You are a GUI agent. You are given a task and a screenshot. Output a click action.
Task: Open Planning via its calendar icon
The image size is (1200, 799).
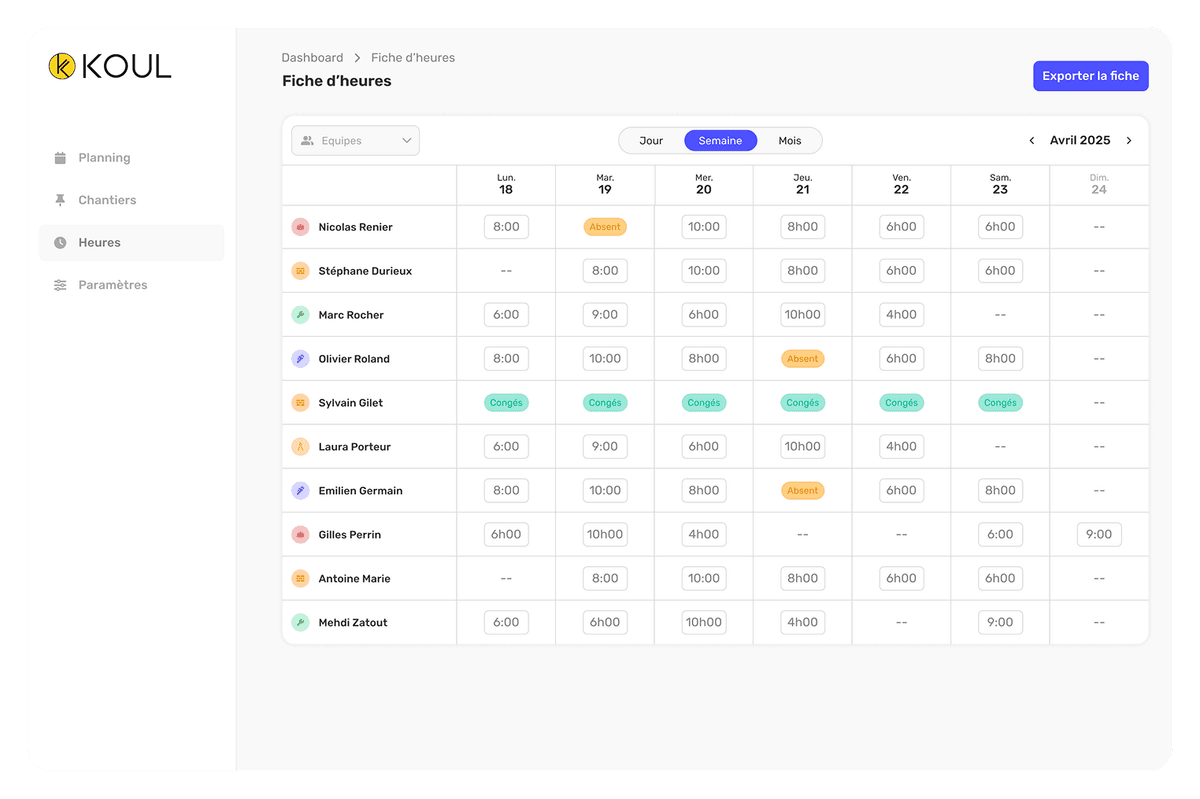tap(60, 158)
